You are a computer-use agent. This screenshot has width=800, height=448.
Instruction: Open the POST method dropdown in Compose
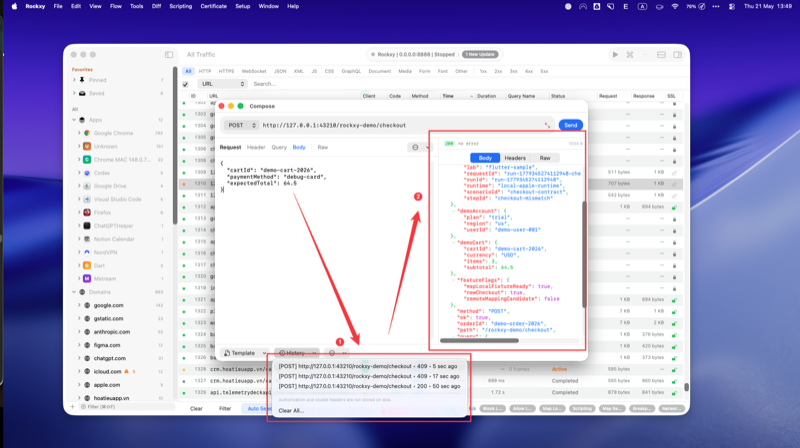241,125
